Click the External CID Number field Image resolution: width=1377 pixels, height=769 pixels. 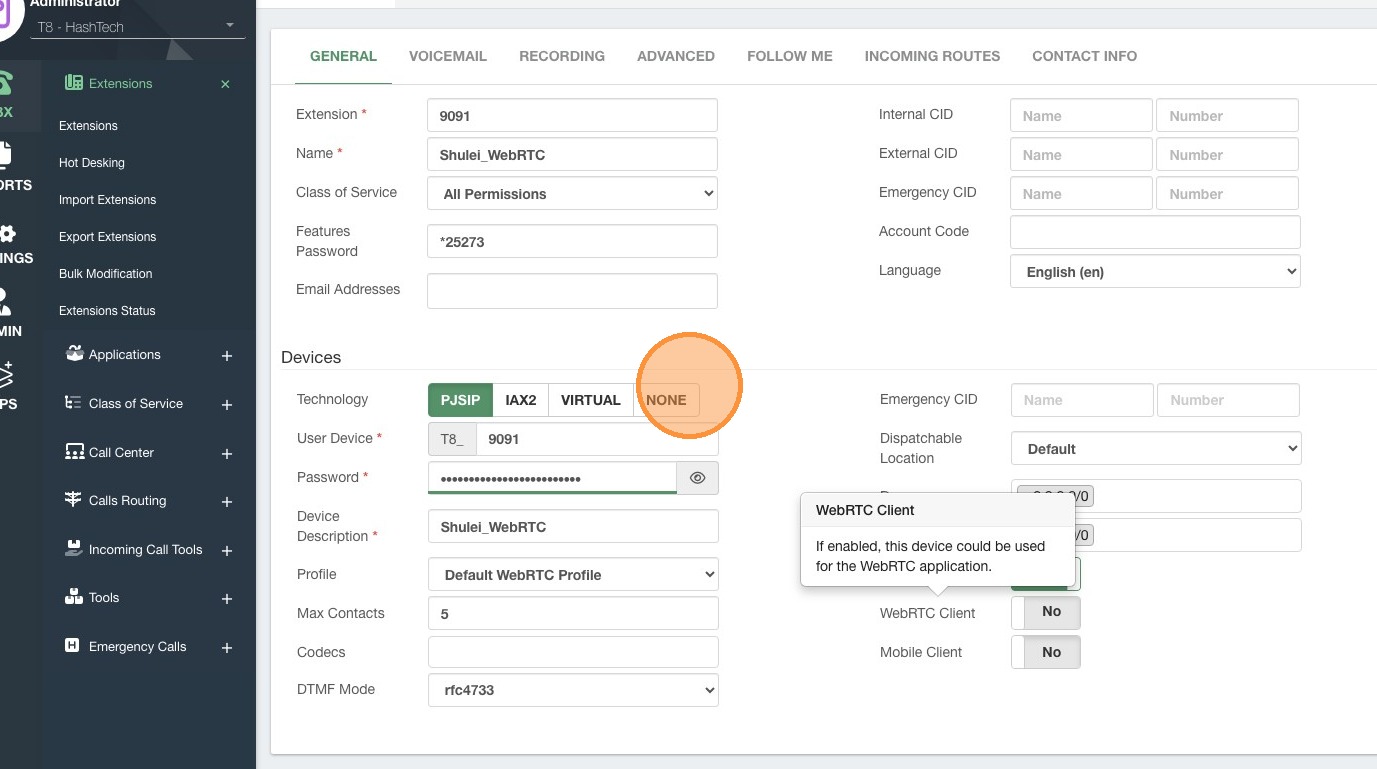(x=1227, y=154)
